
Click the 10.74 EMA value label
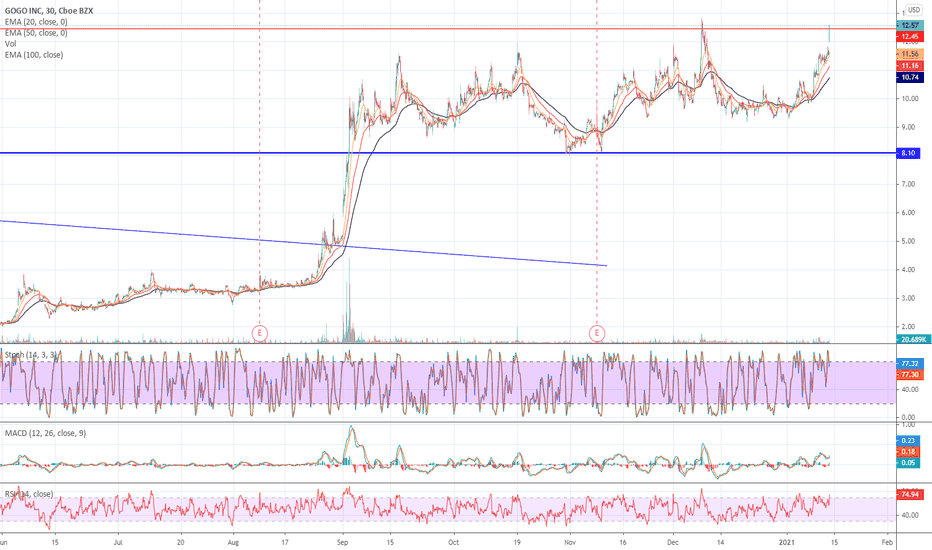(909, 77)
